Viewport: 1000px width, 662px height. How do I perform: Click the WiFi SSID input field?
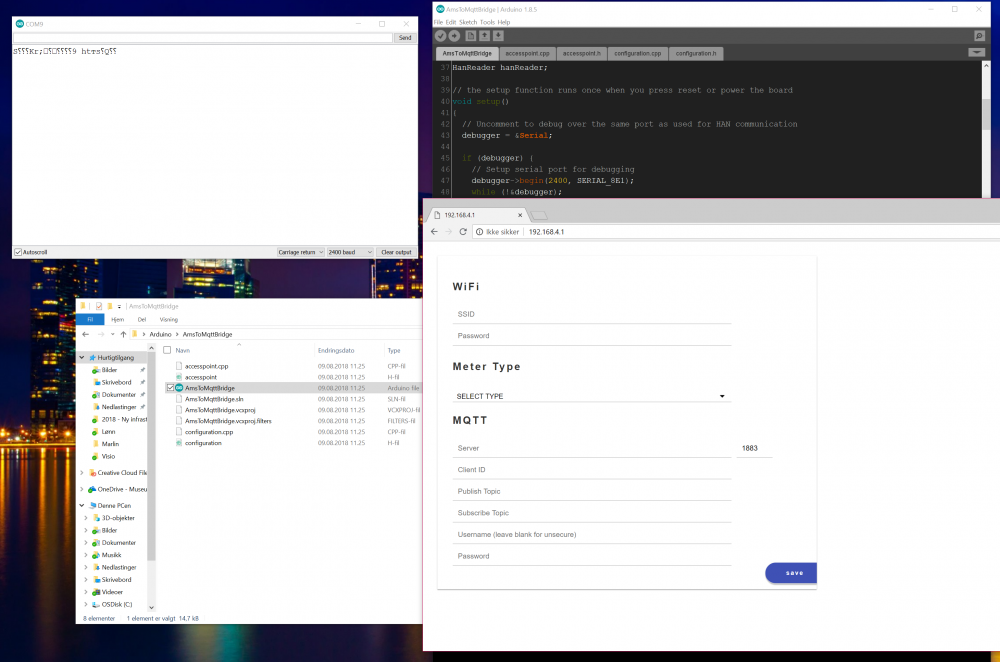click(593, 314)
